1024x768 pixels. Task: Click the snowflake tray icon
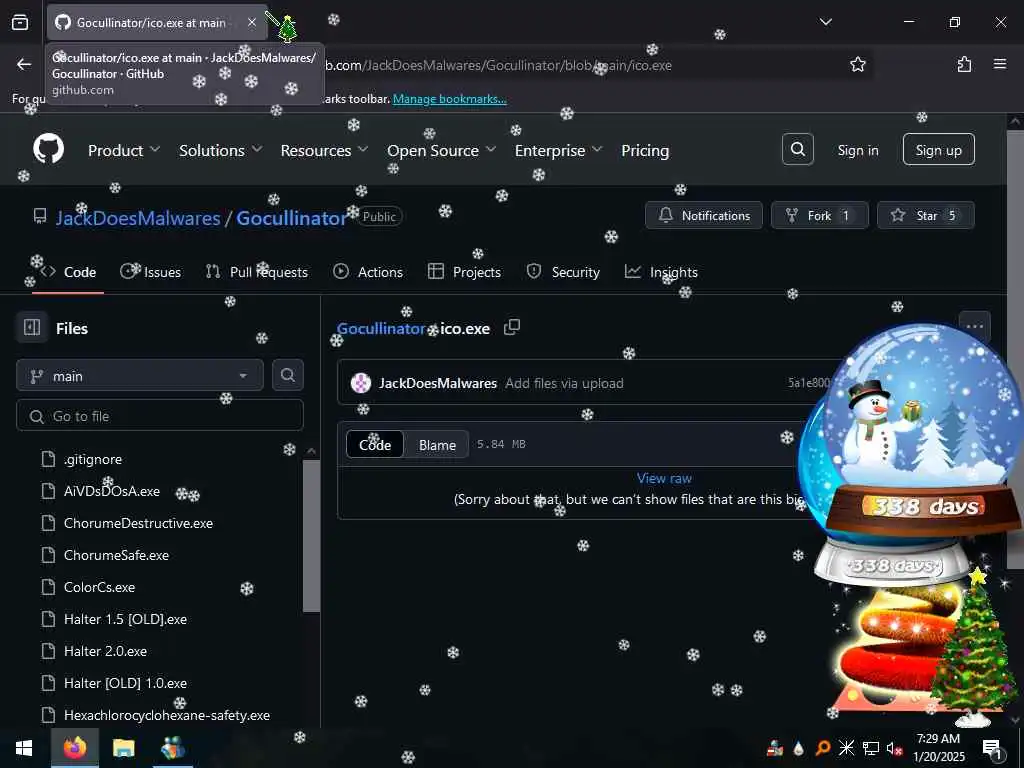[846, 748]
